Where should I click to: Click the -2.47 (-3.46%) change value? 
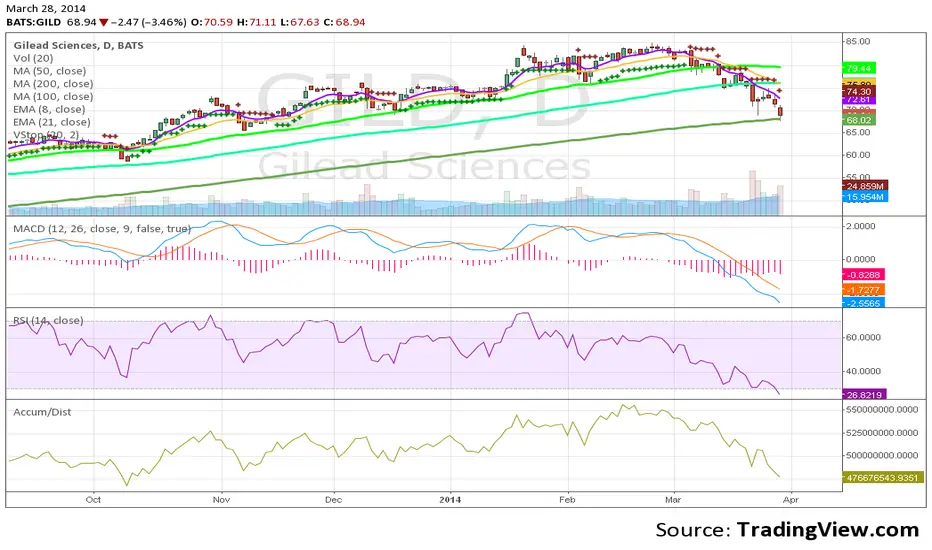click(149, 23)
